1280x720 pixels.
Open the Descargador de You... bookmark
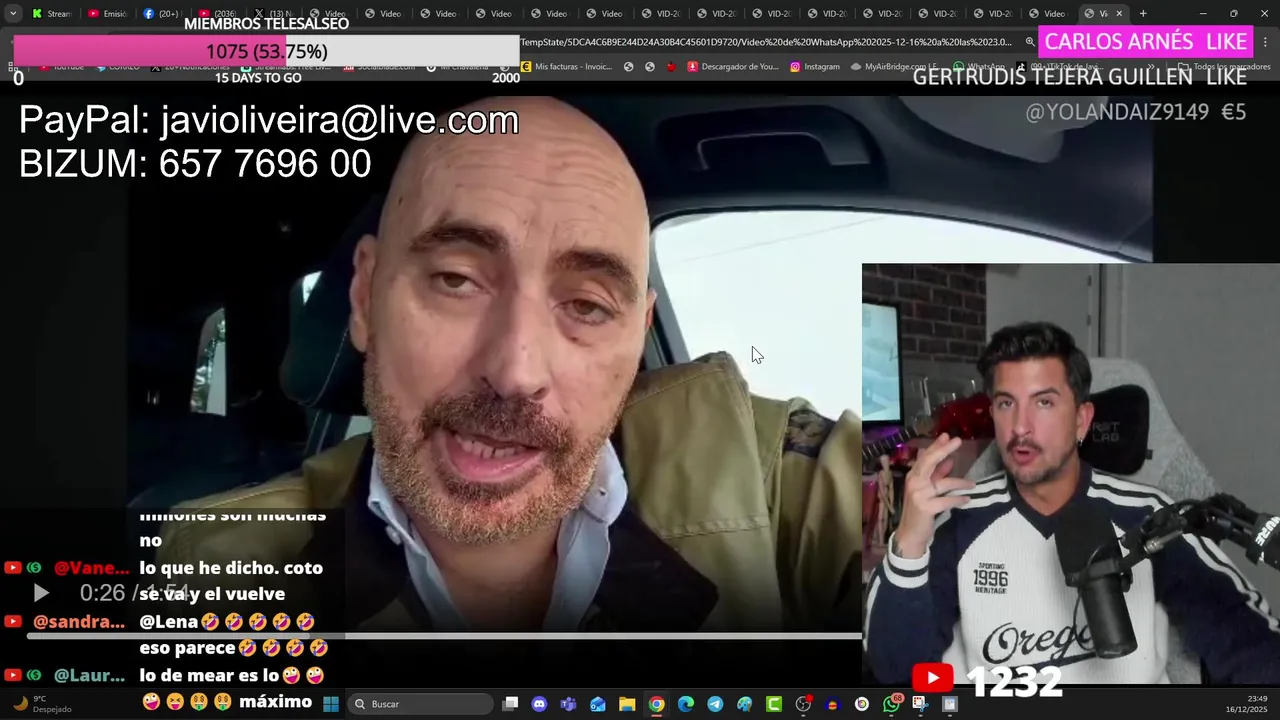pos(733,67)
